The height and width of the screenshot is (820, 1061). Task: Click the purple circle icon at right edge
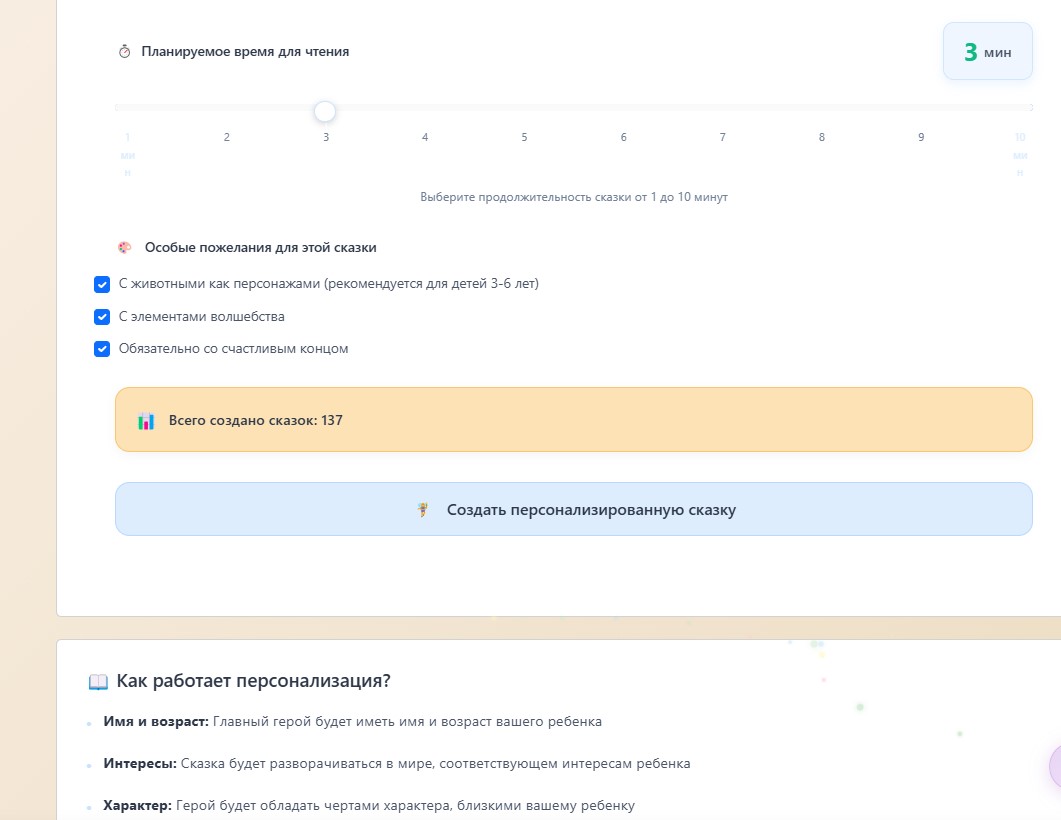click(x=1056, y=767)
